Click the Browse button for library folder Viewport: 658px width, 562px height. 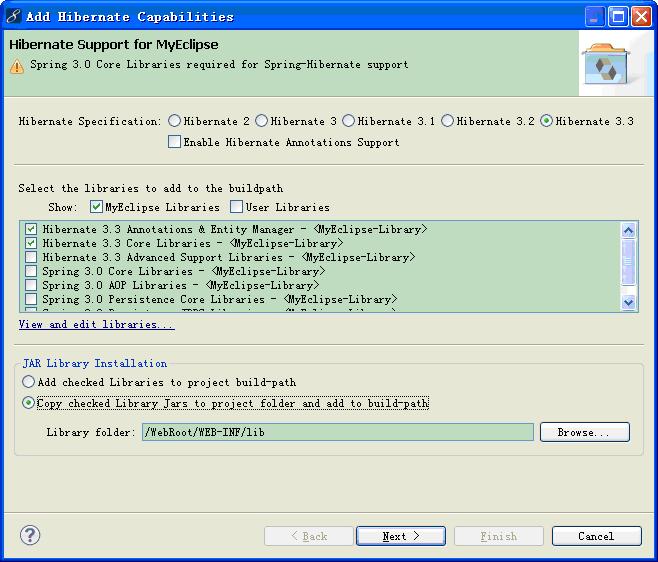tap(585, 432)
